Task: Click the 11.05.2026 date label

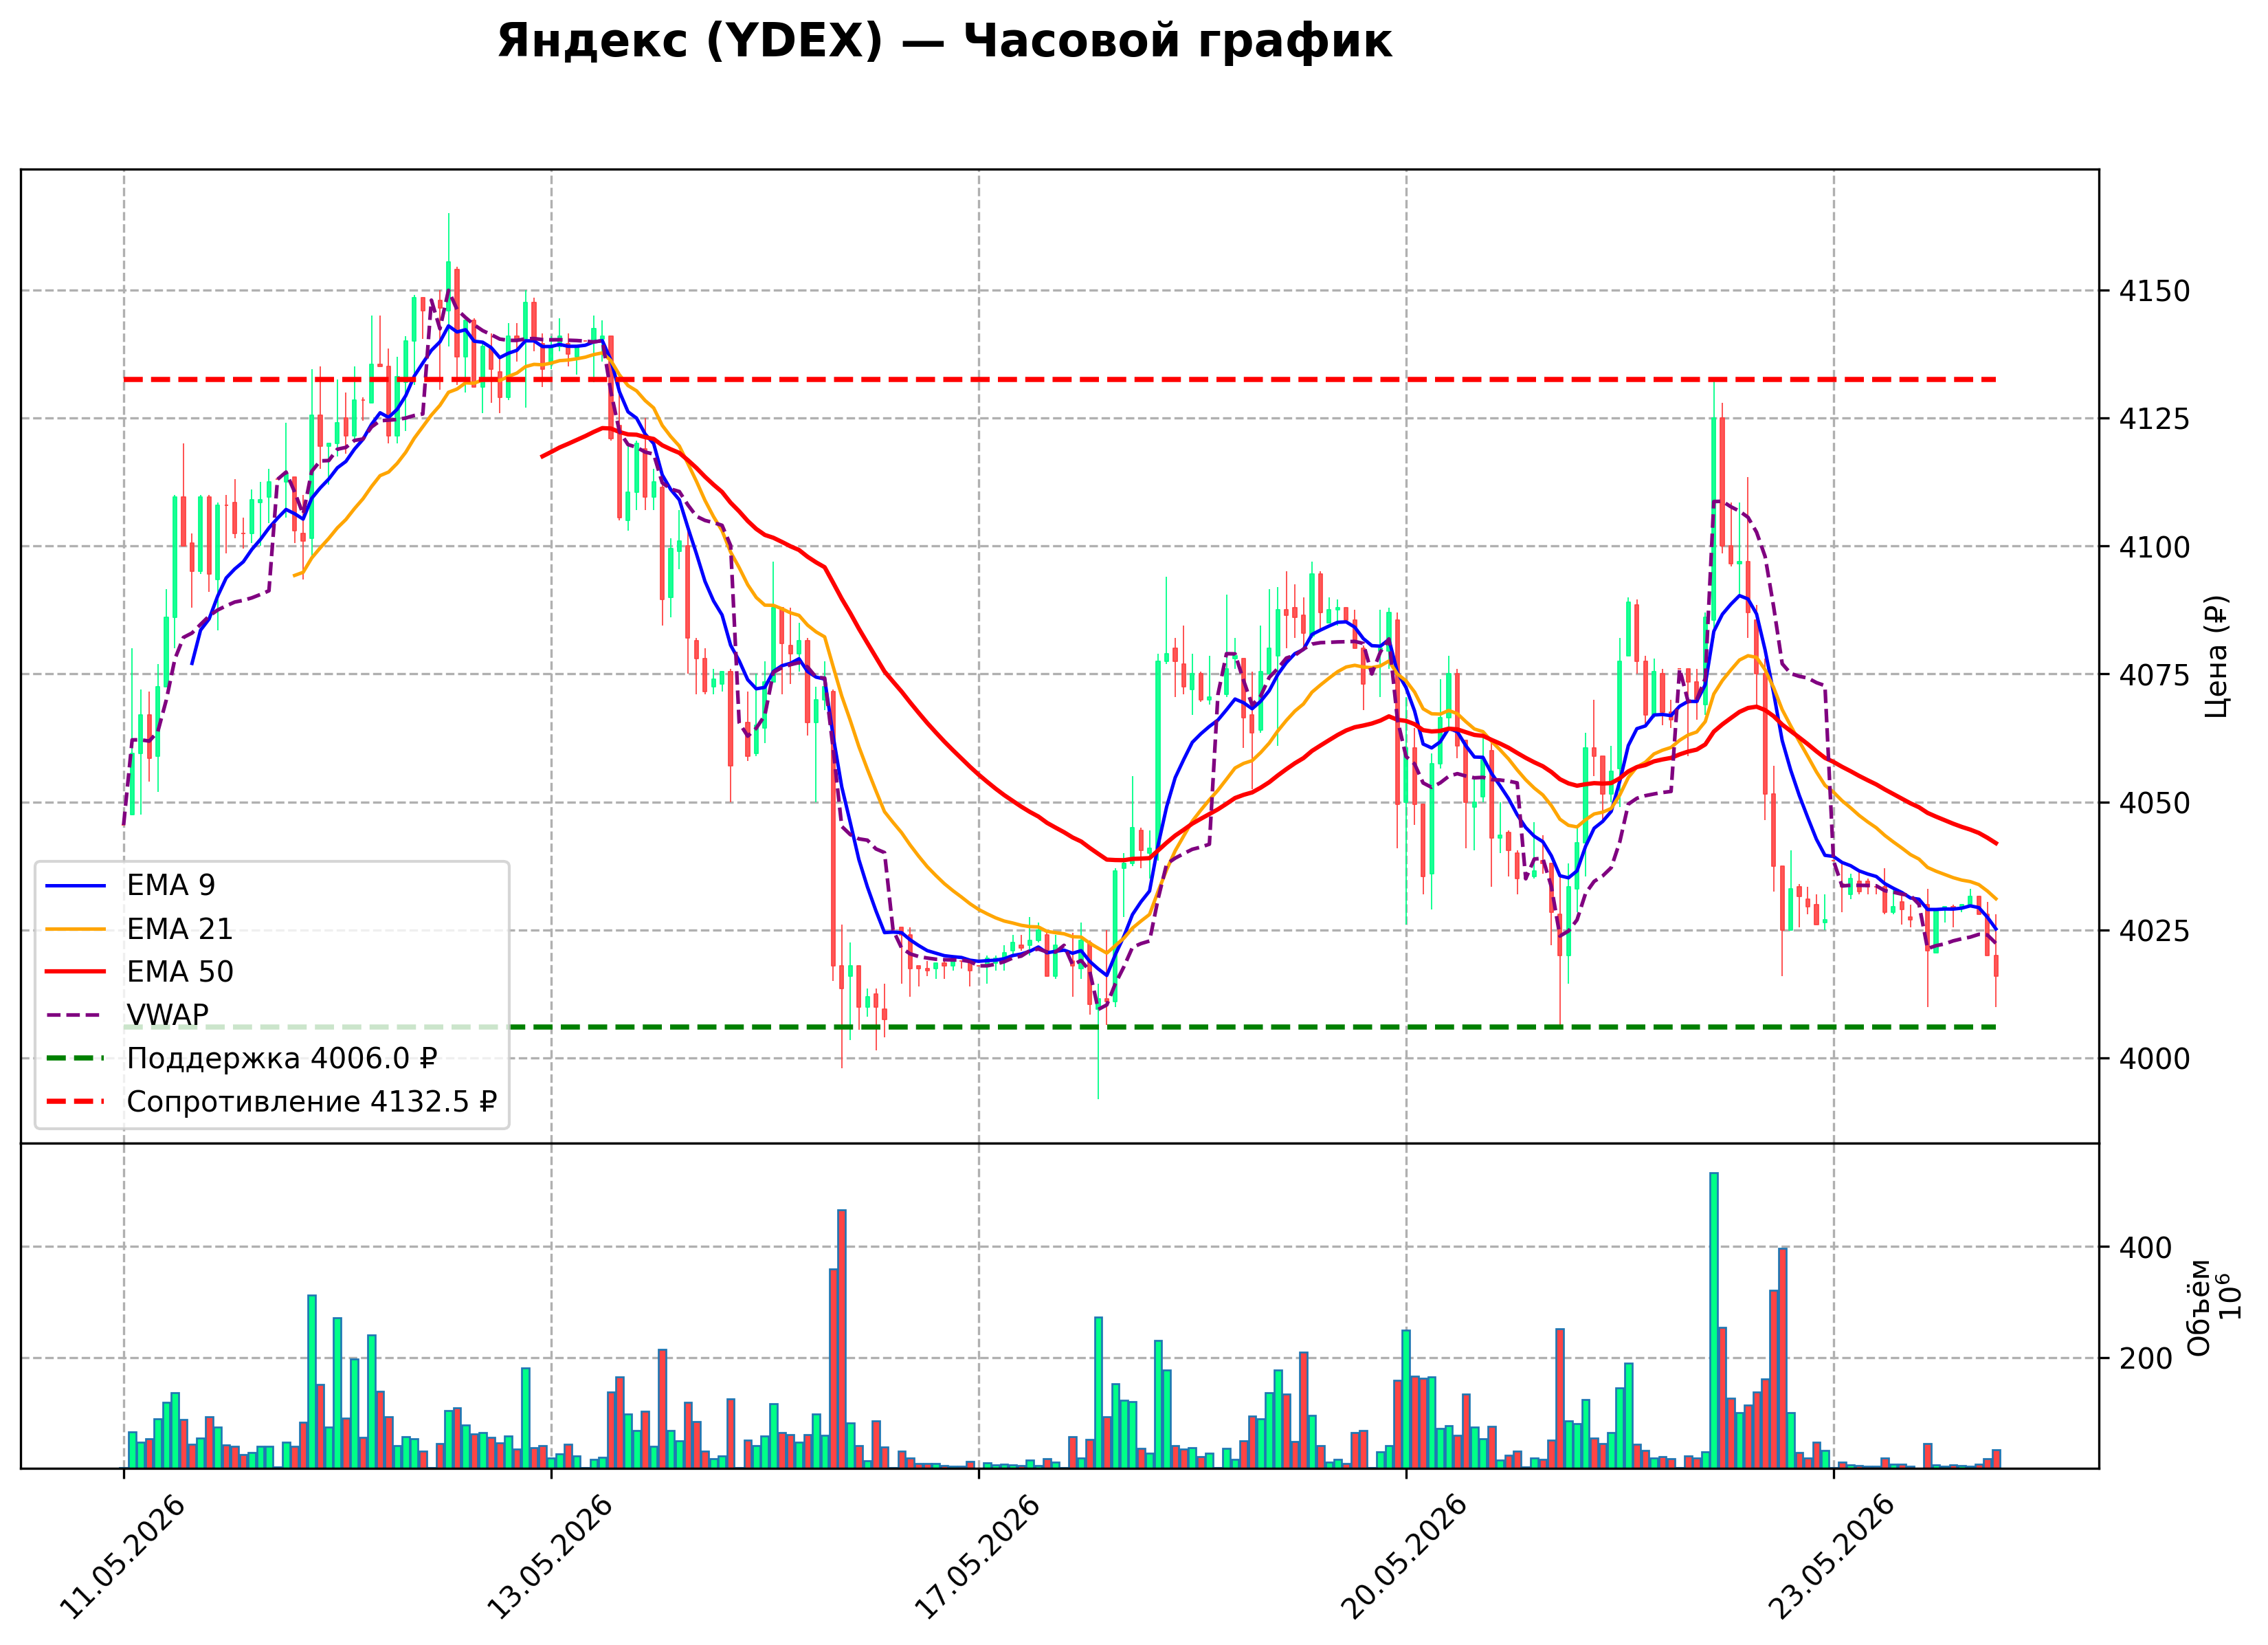Action: click(x=122, y=1557)
